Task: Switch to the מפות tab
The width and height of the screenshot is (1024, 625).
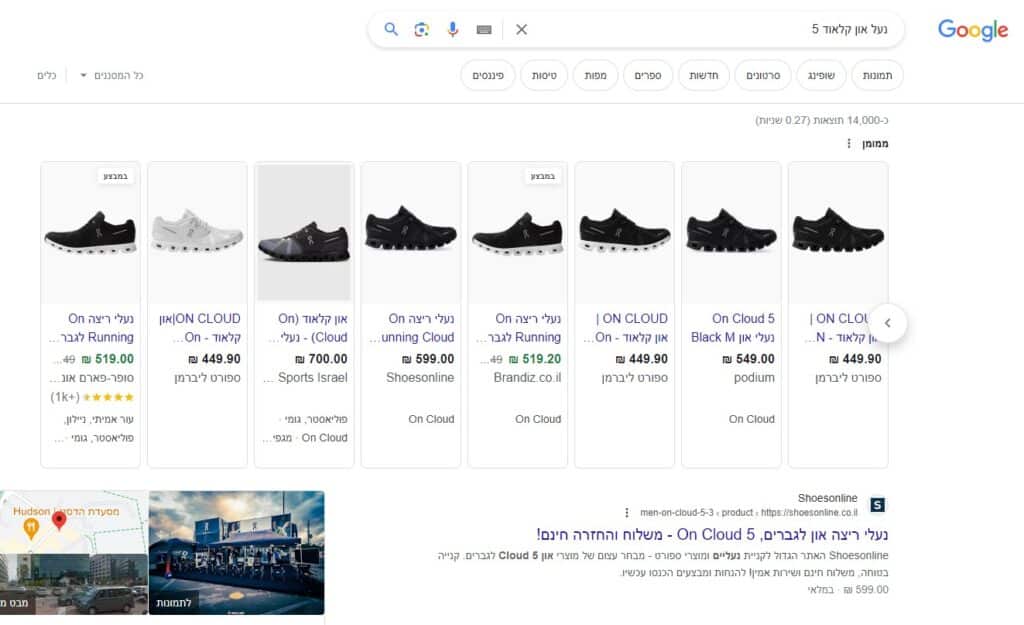Action: [595, 75]
